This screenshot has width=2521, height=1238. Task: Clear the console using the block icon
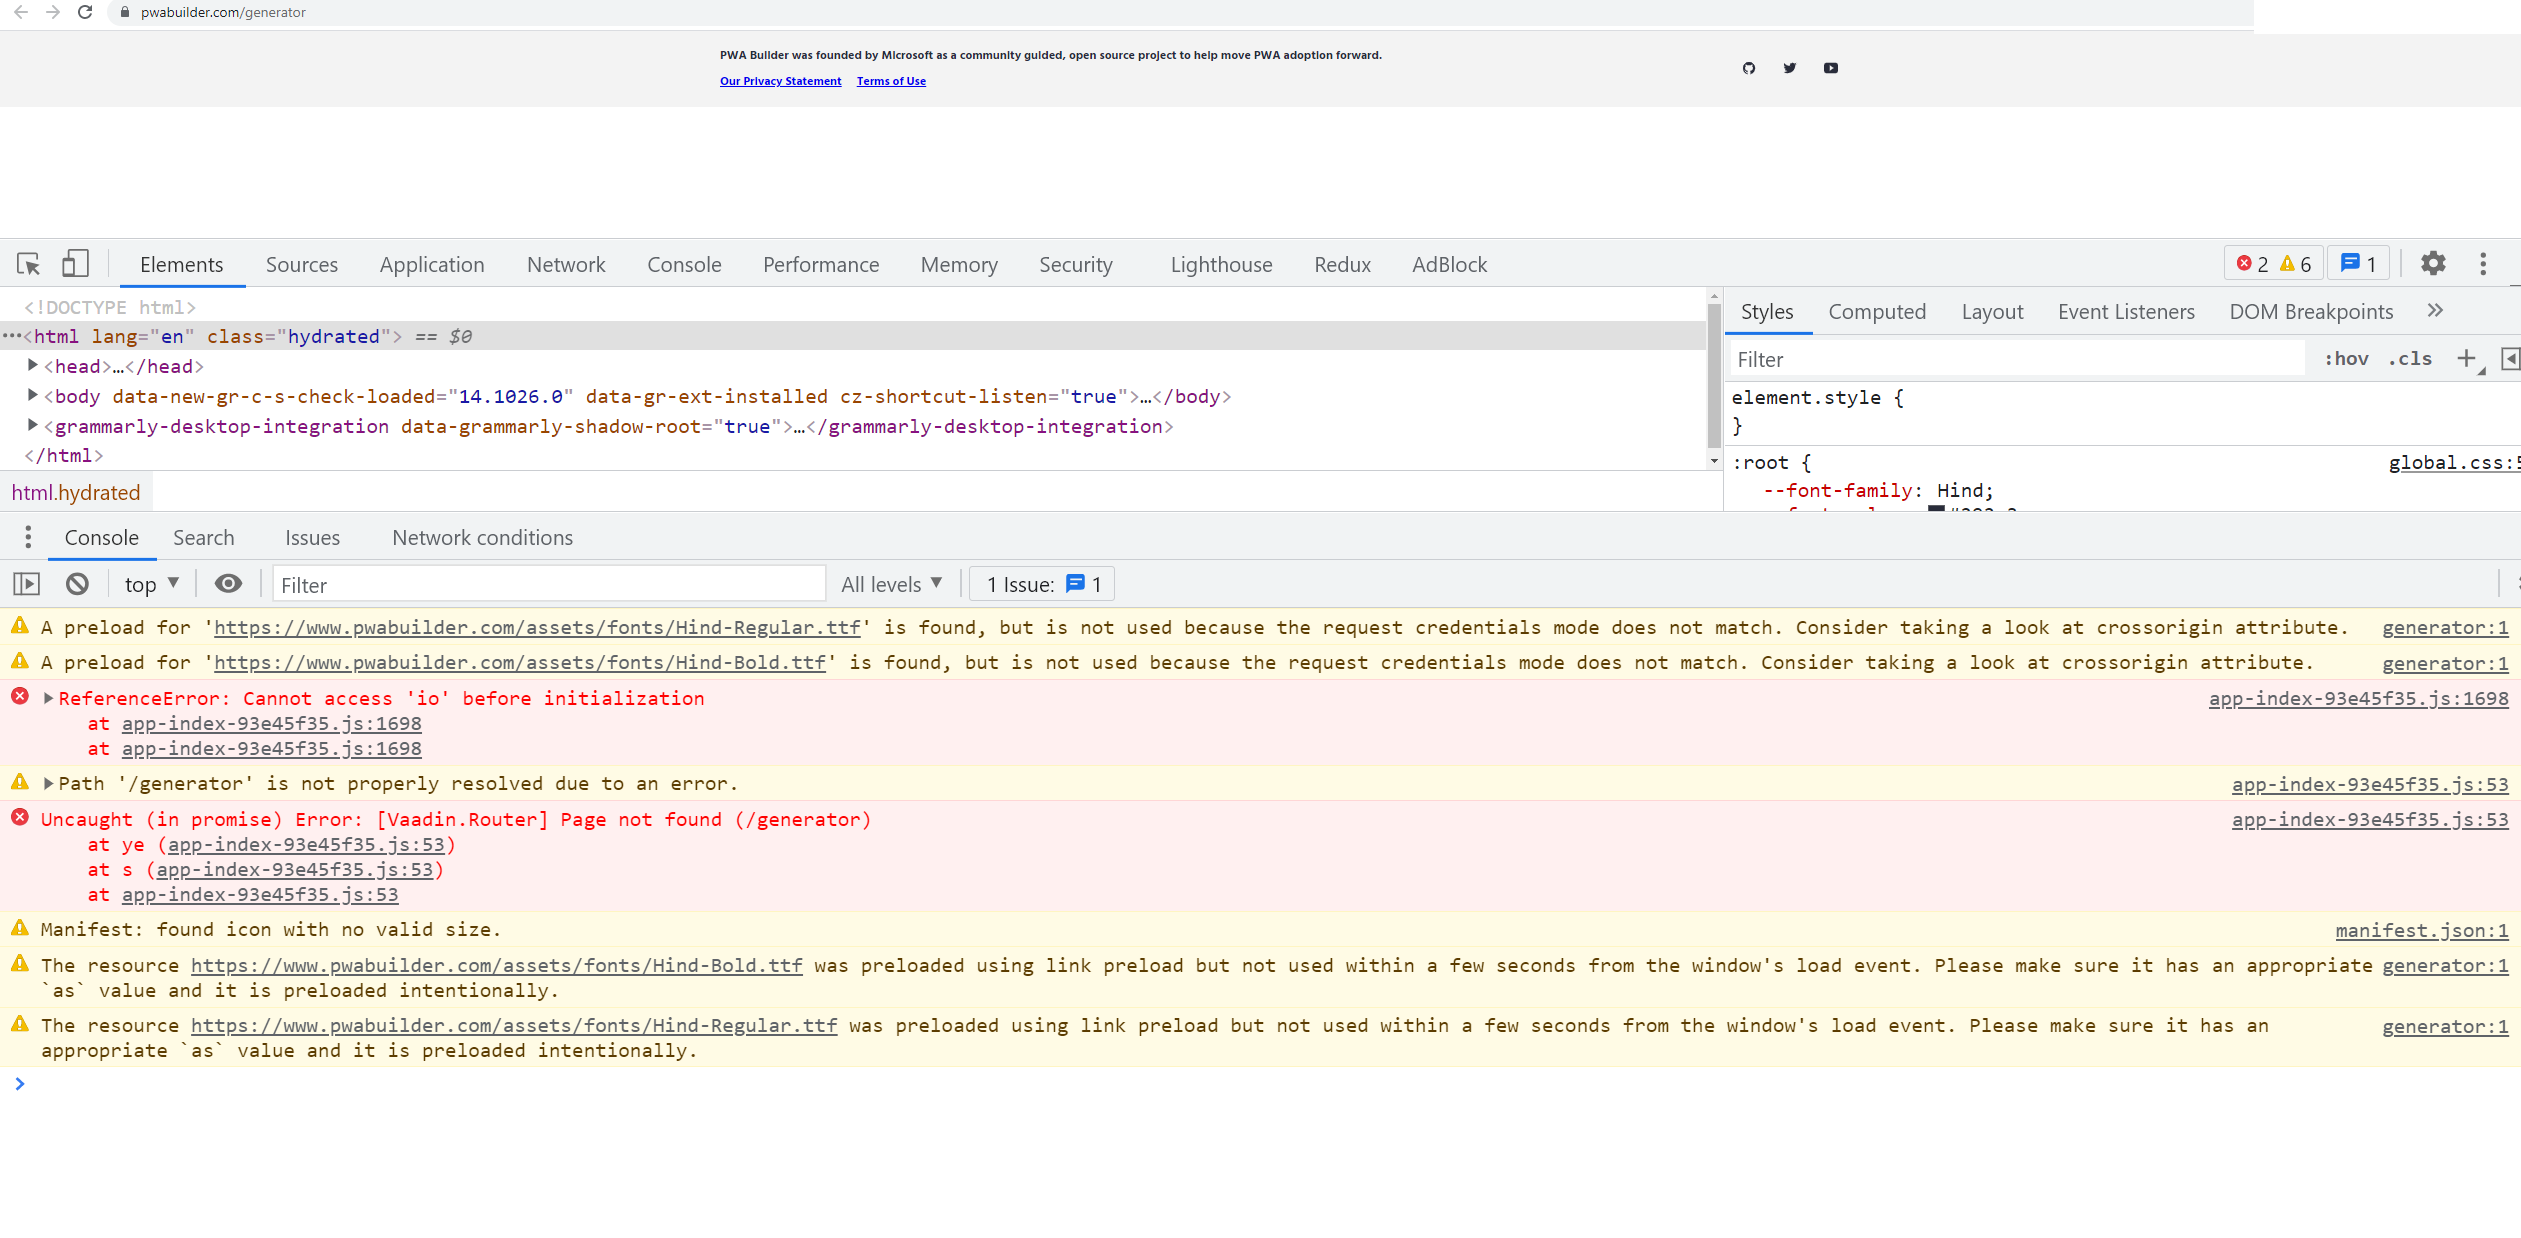pos(77,583)
